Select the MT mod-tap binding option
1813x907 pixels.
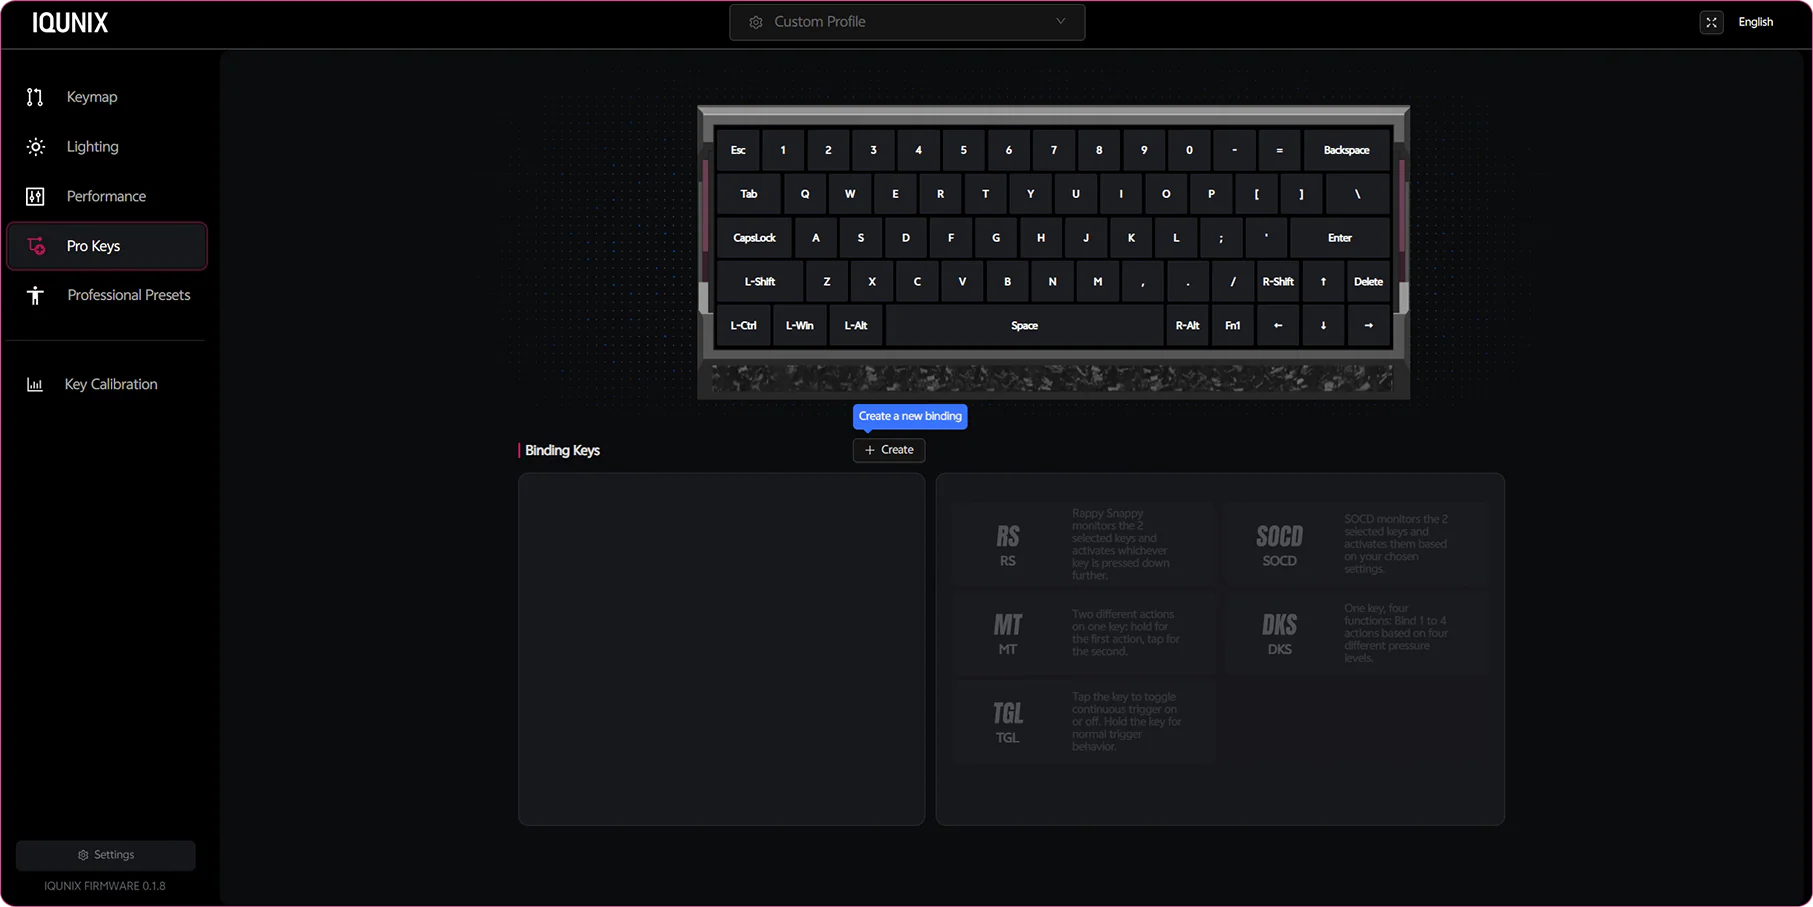click(x=1007, y=632)
